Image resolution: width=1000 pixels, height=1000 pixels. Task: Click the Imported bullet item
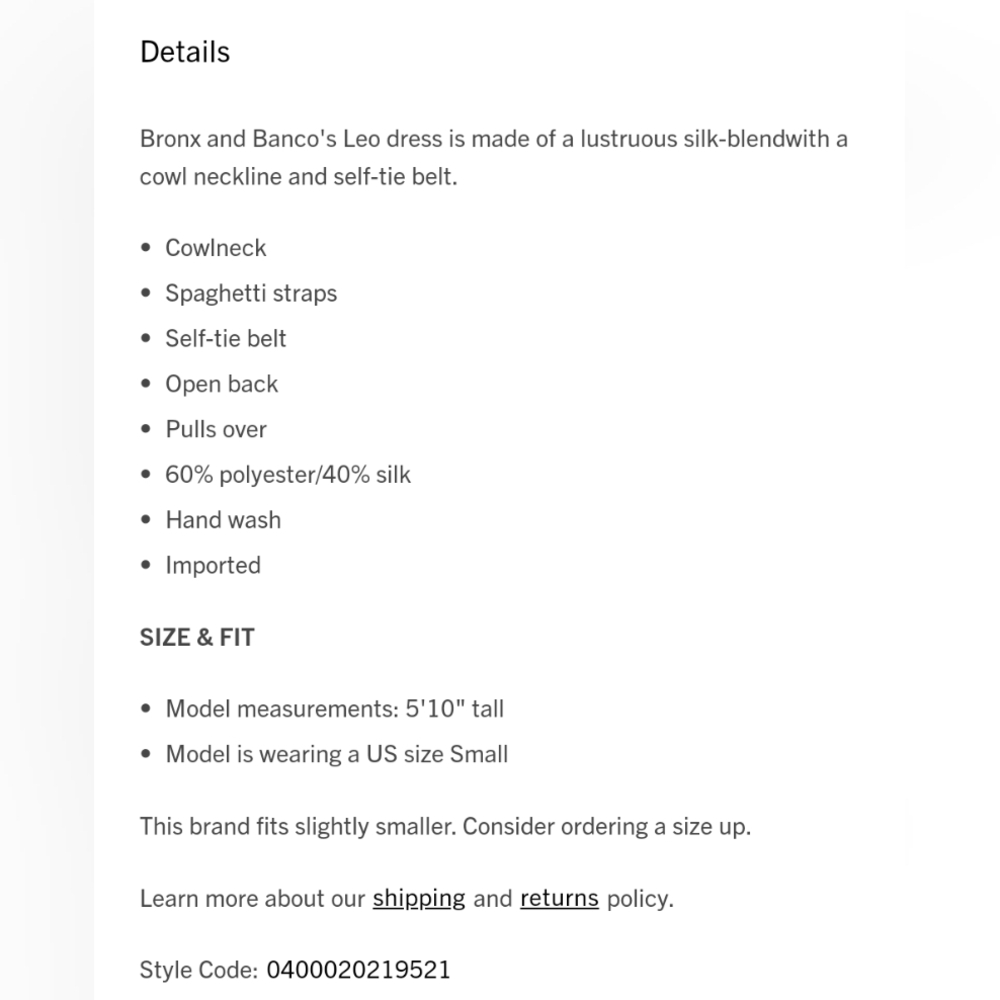[213, 565]
